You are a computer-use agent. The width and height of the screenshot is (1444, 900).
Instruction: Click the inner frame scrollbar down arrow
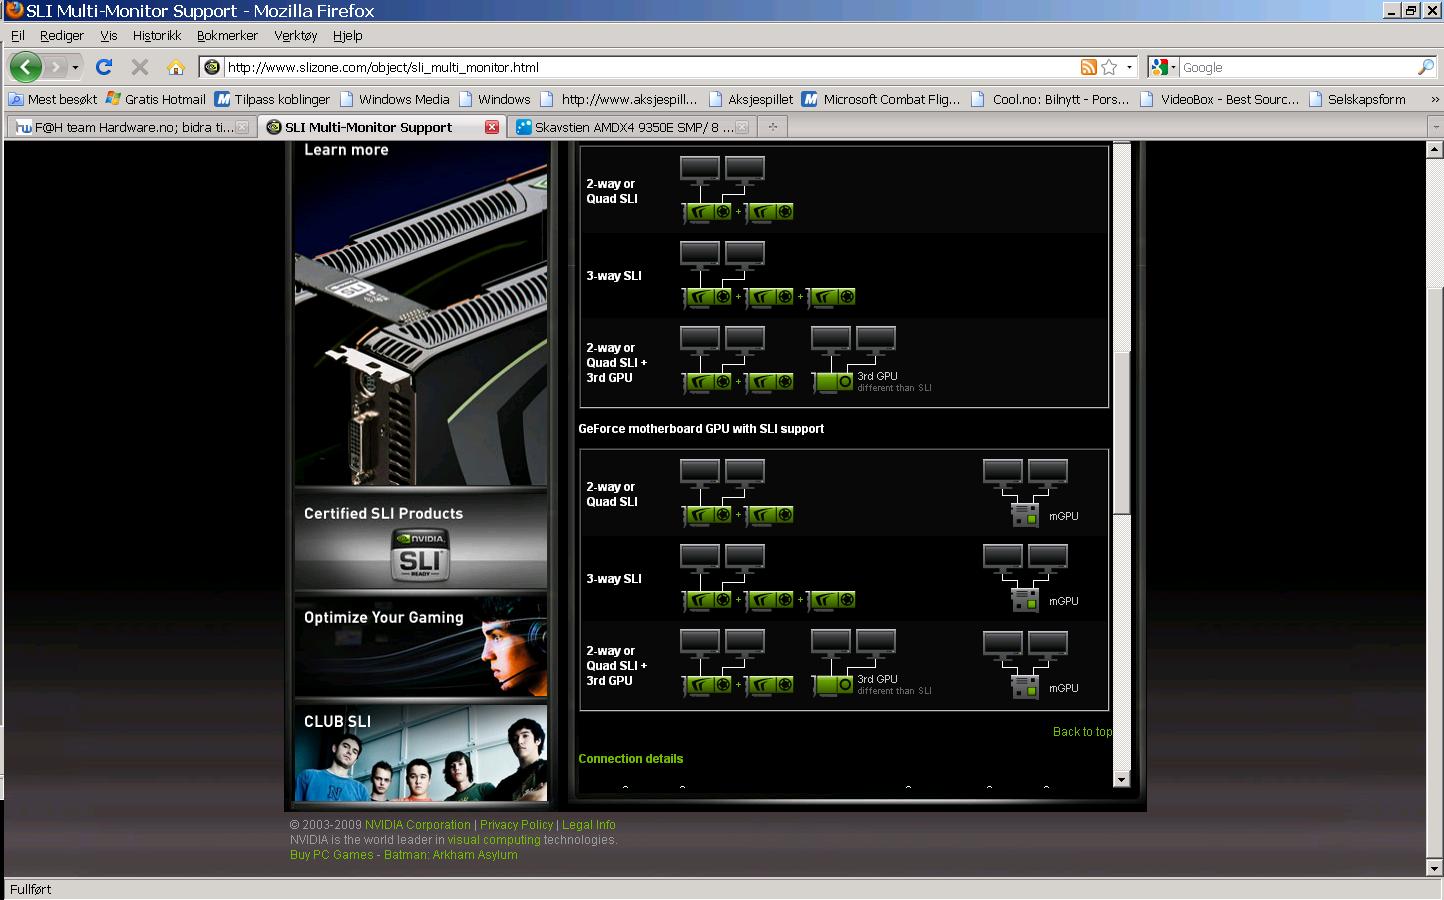(x=1121, y=780)
